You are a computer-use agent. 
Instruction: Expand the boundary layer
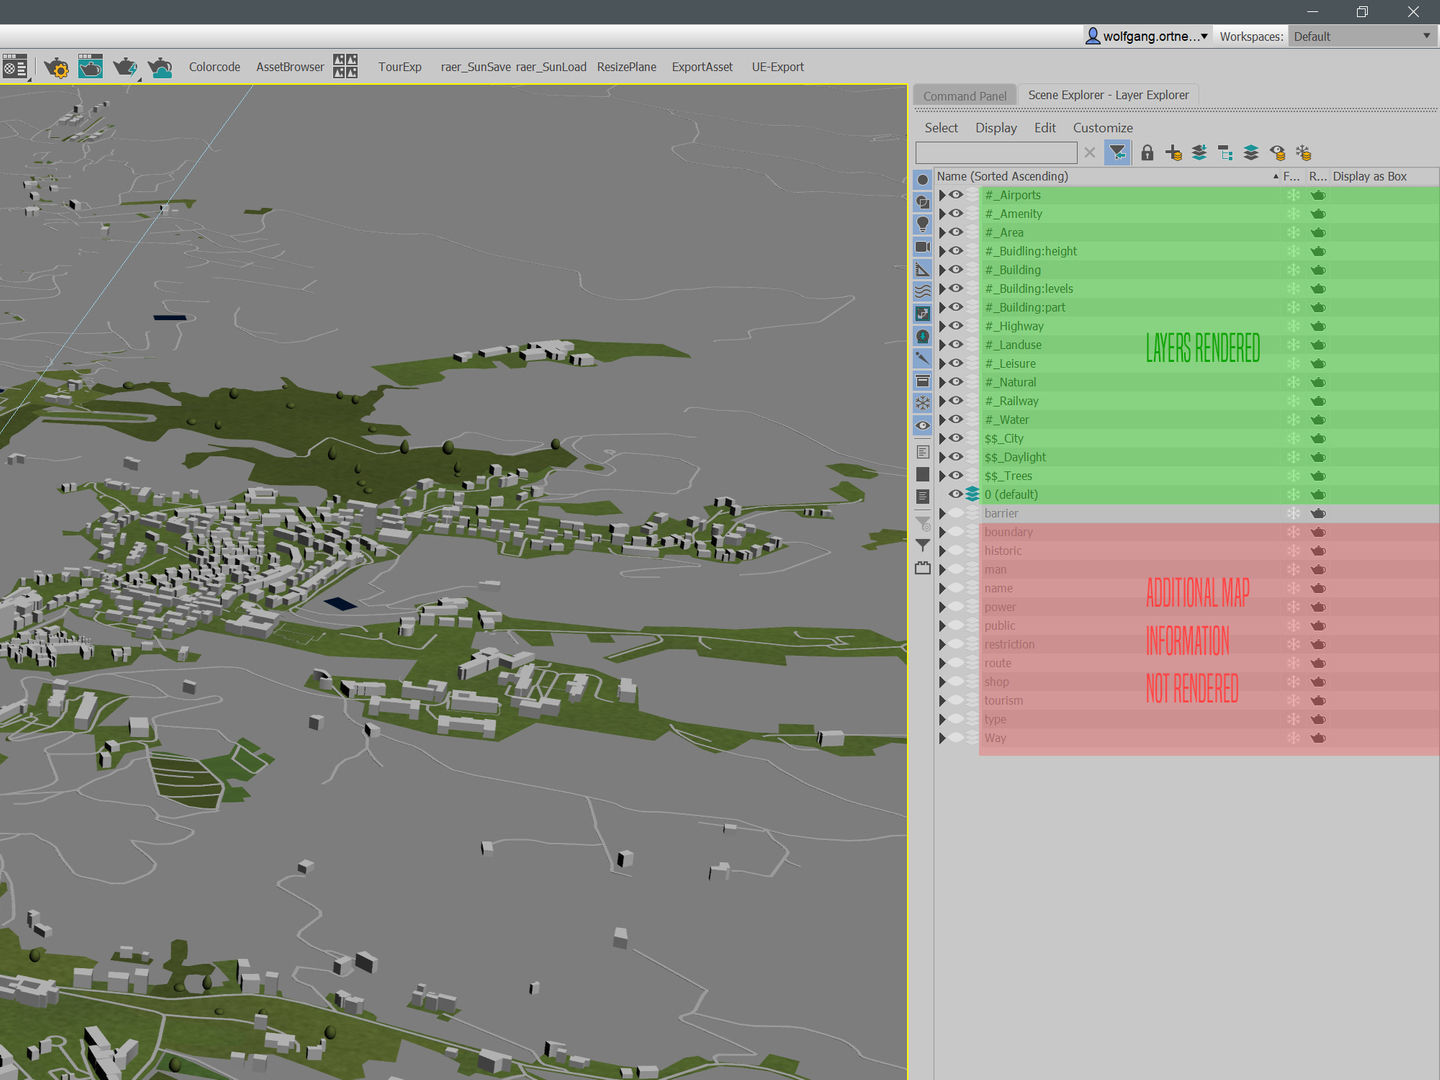click(x=942, y=532)
